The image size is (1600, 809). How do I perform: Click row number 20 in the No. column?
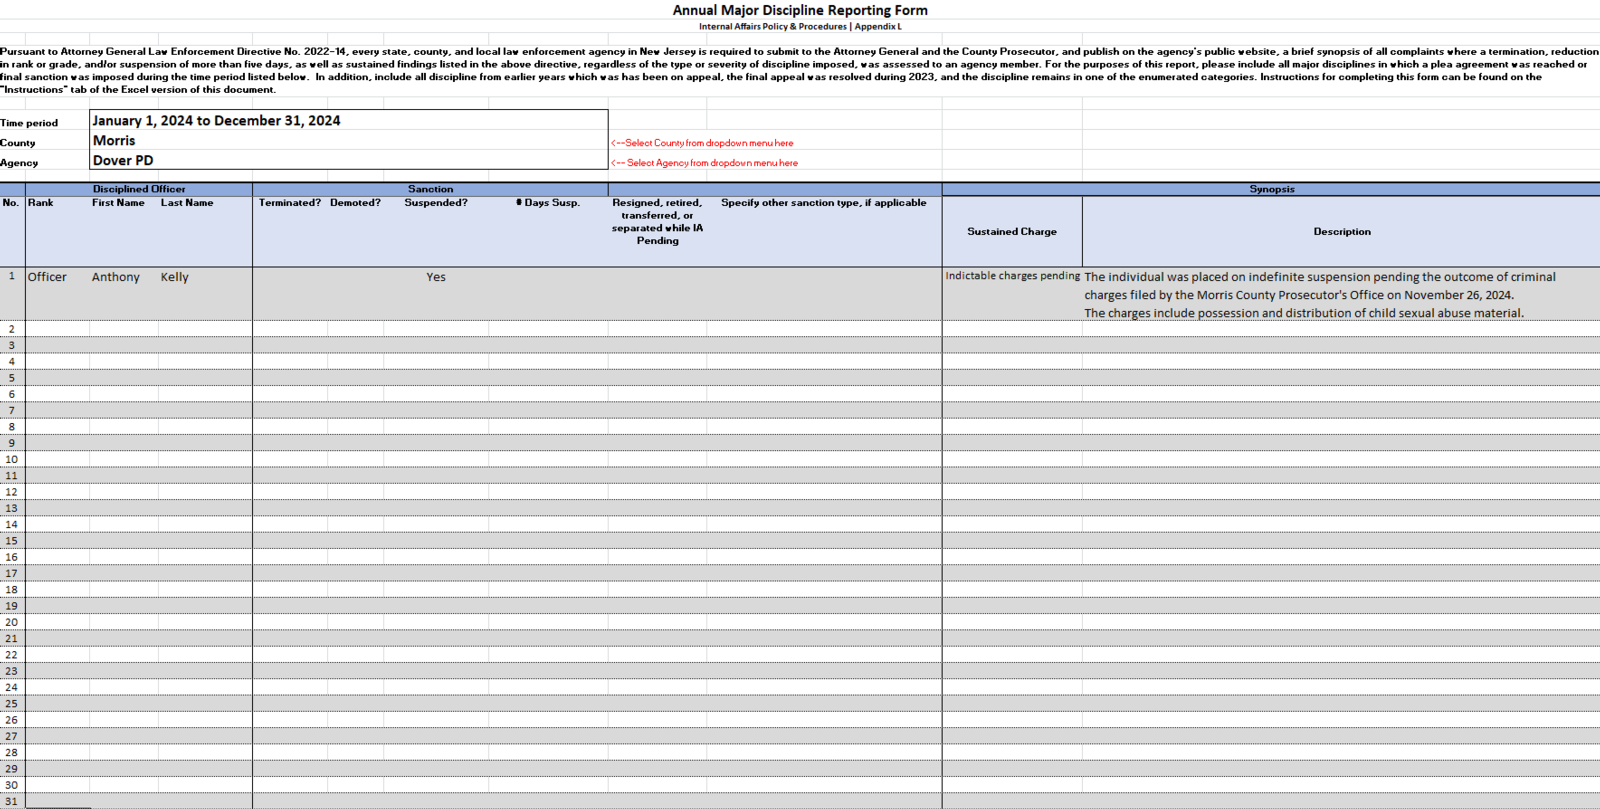(x=12, y=622)
